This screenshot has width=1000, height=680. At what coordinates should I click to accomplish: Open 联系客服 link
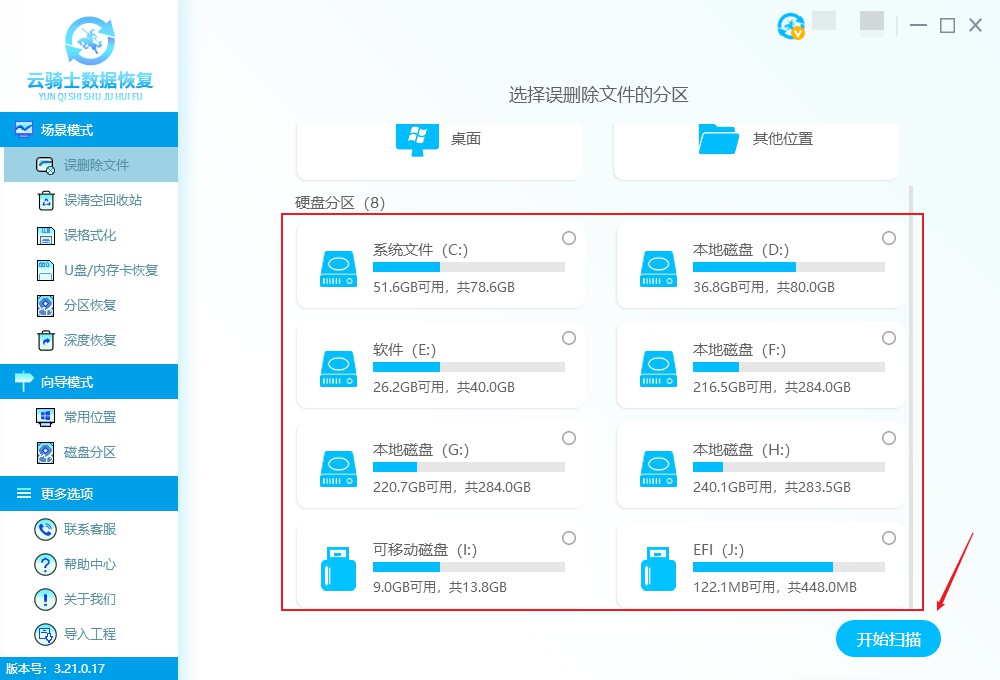pyautogui.click(x=91, y=529)
